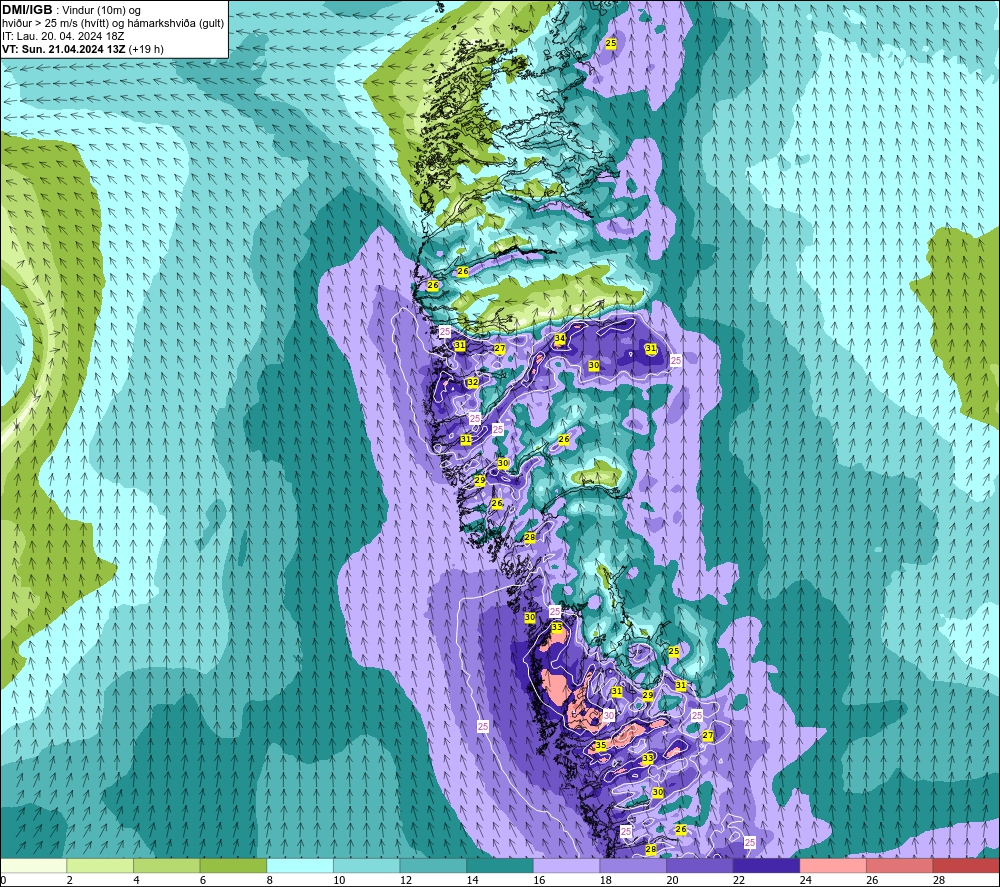The height and width of the screenshot is (887, 1000).
Task: Click the DMI/IGB title text
Action: (27, 10)
